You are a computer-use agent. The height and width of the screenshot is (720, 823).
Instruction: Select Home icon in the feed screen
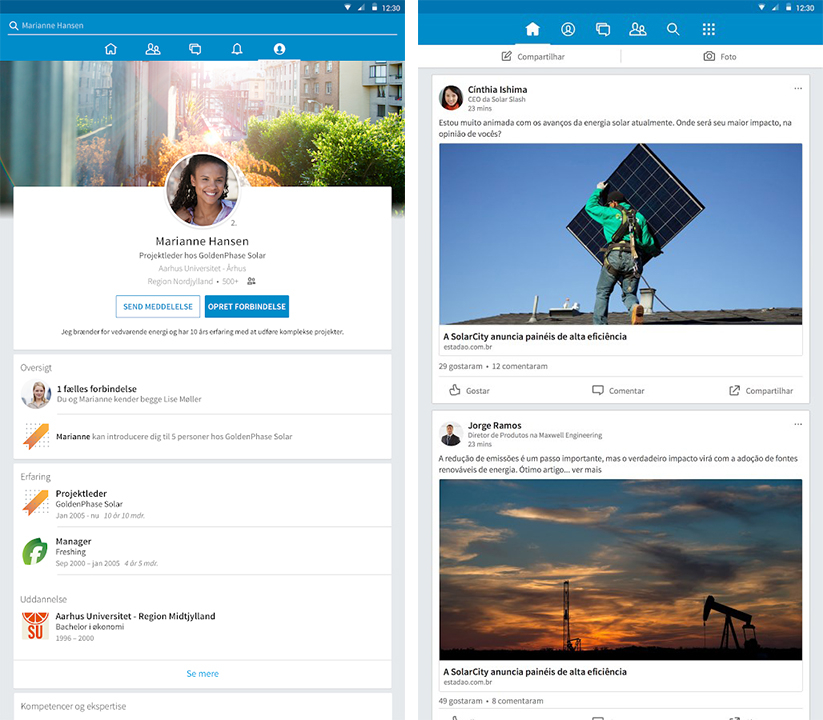[x=533, y=29]
